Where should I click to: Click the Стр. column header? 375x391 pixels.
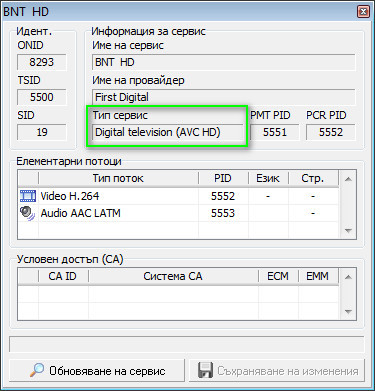(313, 178)
